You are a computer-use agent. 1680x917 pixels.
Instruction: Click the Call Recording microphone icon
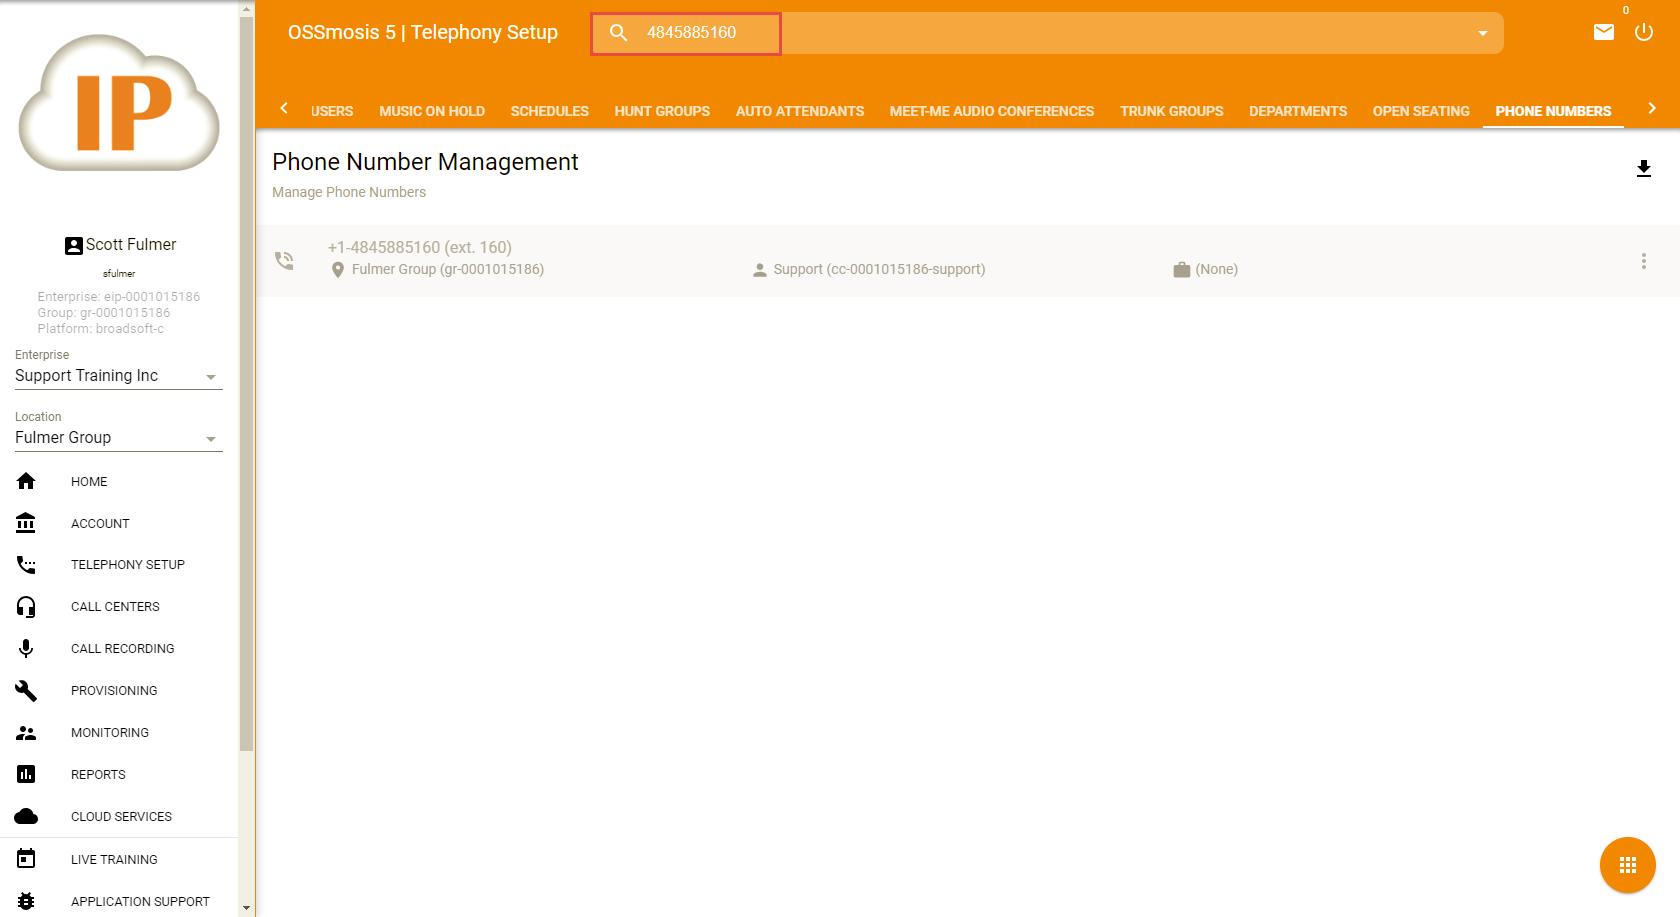pyautogui.click(x=26, y=649)
